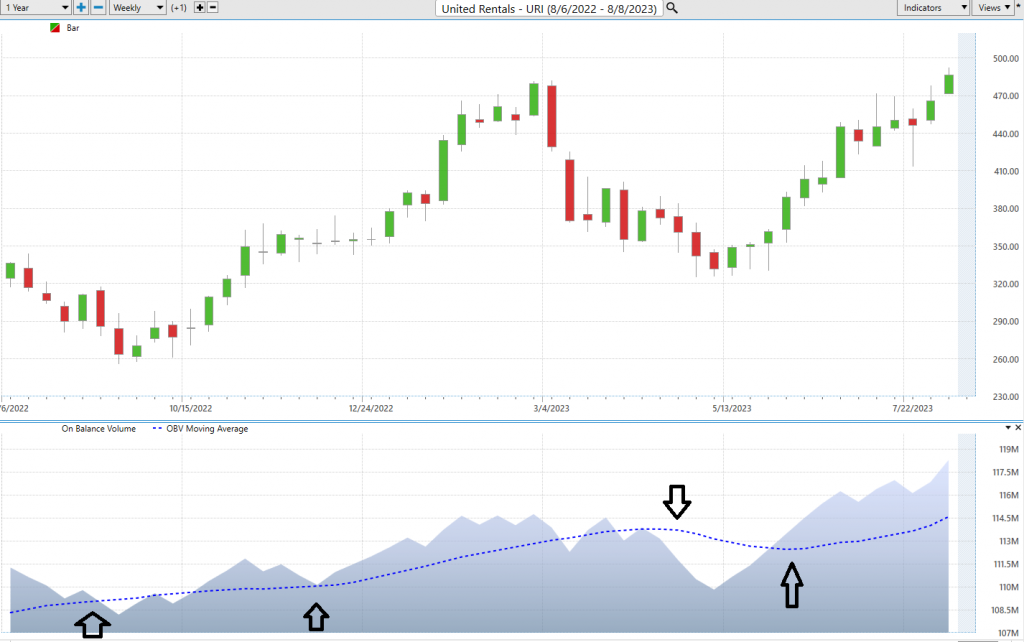Click the red-green Bar legend swatch

[x=55, y=28]
